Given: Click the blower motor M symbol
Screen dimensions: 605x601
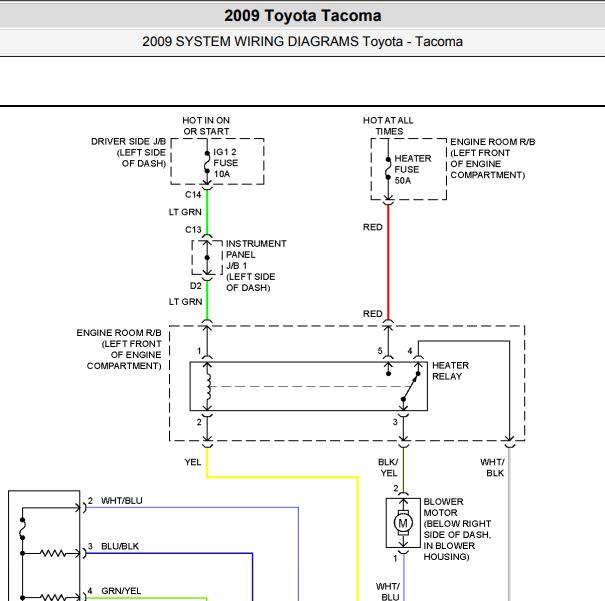Looking at the screenshot, I should pyautogui.click(x=403, y=523).
